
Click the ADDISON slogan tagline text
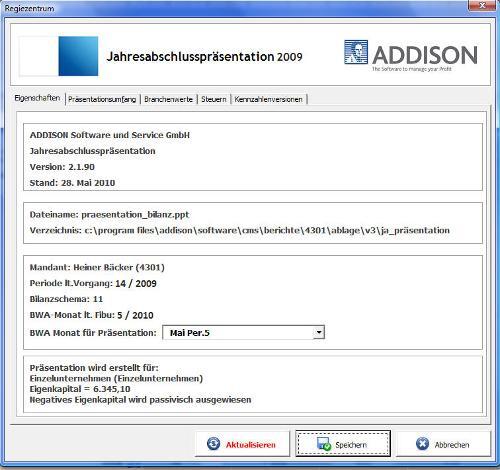[412, 69]
